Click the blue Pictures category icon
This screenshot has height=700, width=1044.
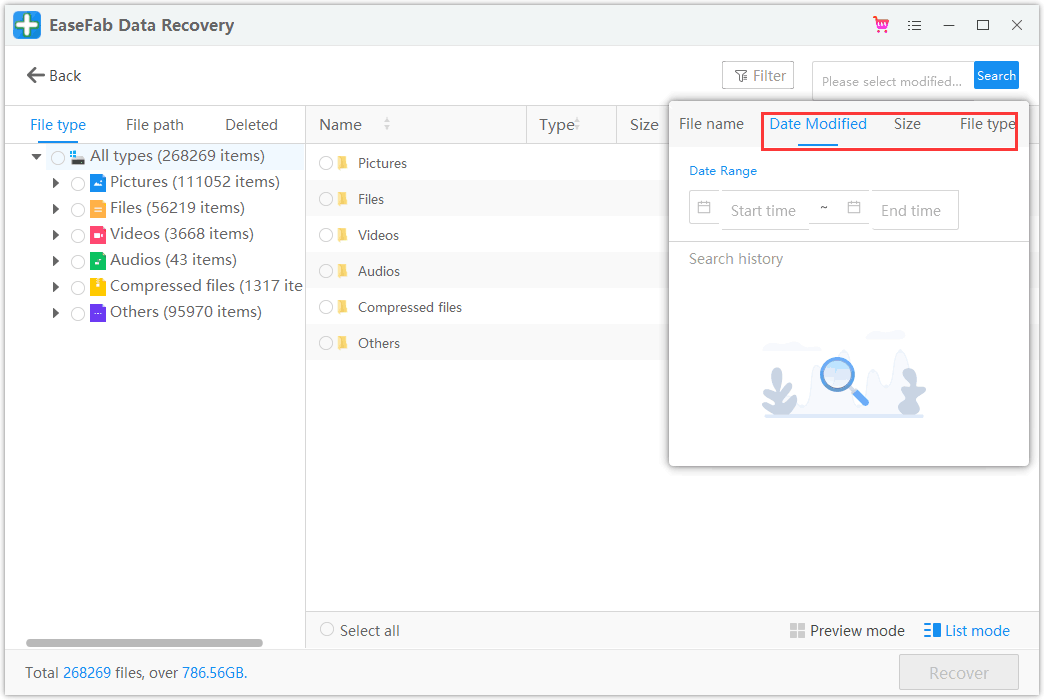98,182
